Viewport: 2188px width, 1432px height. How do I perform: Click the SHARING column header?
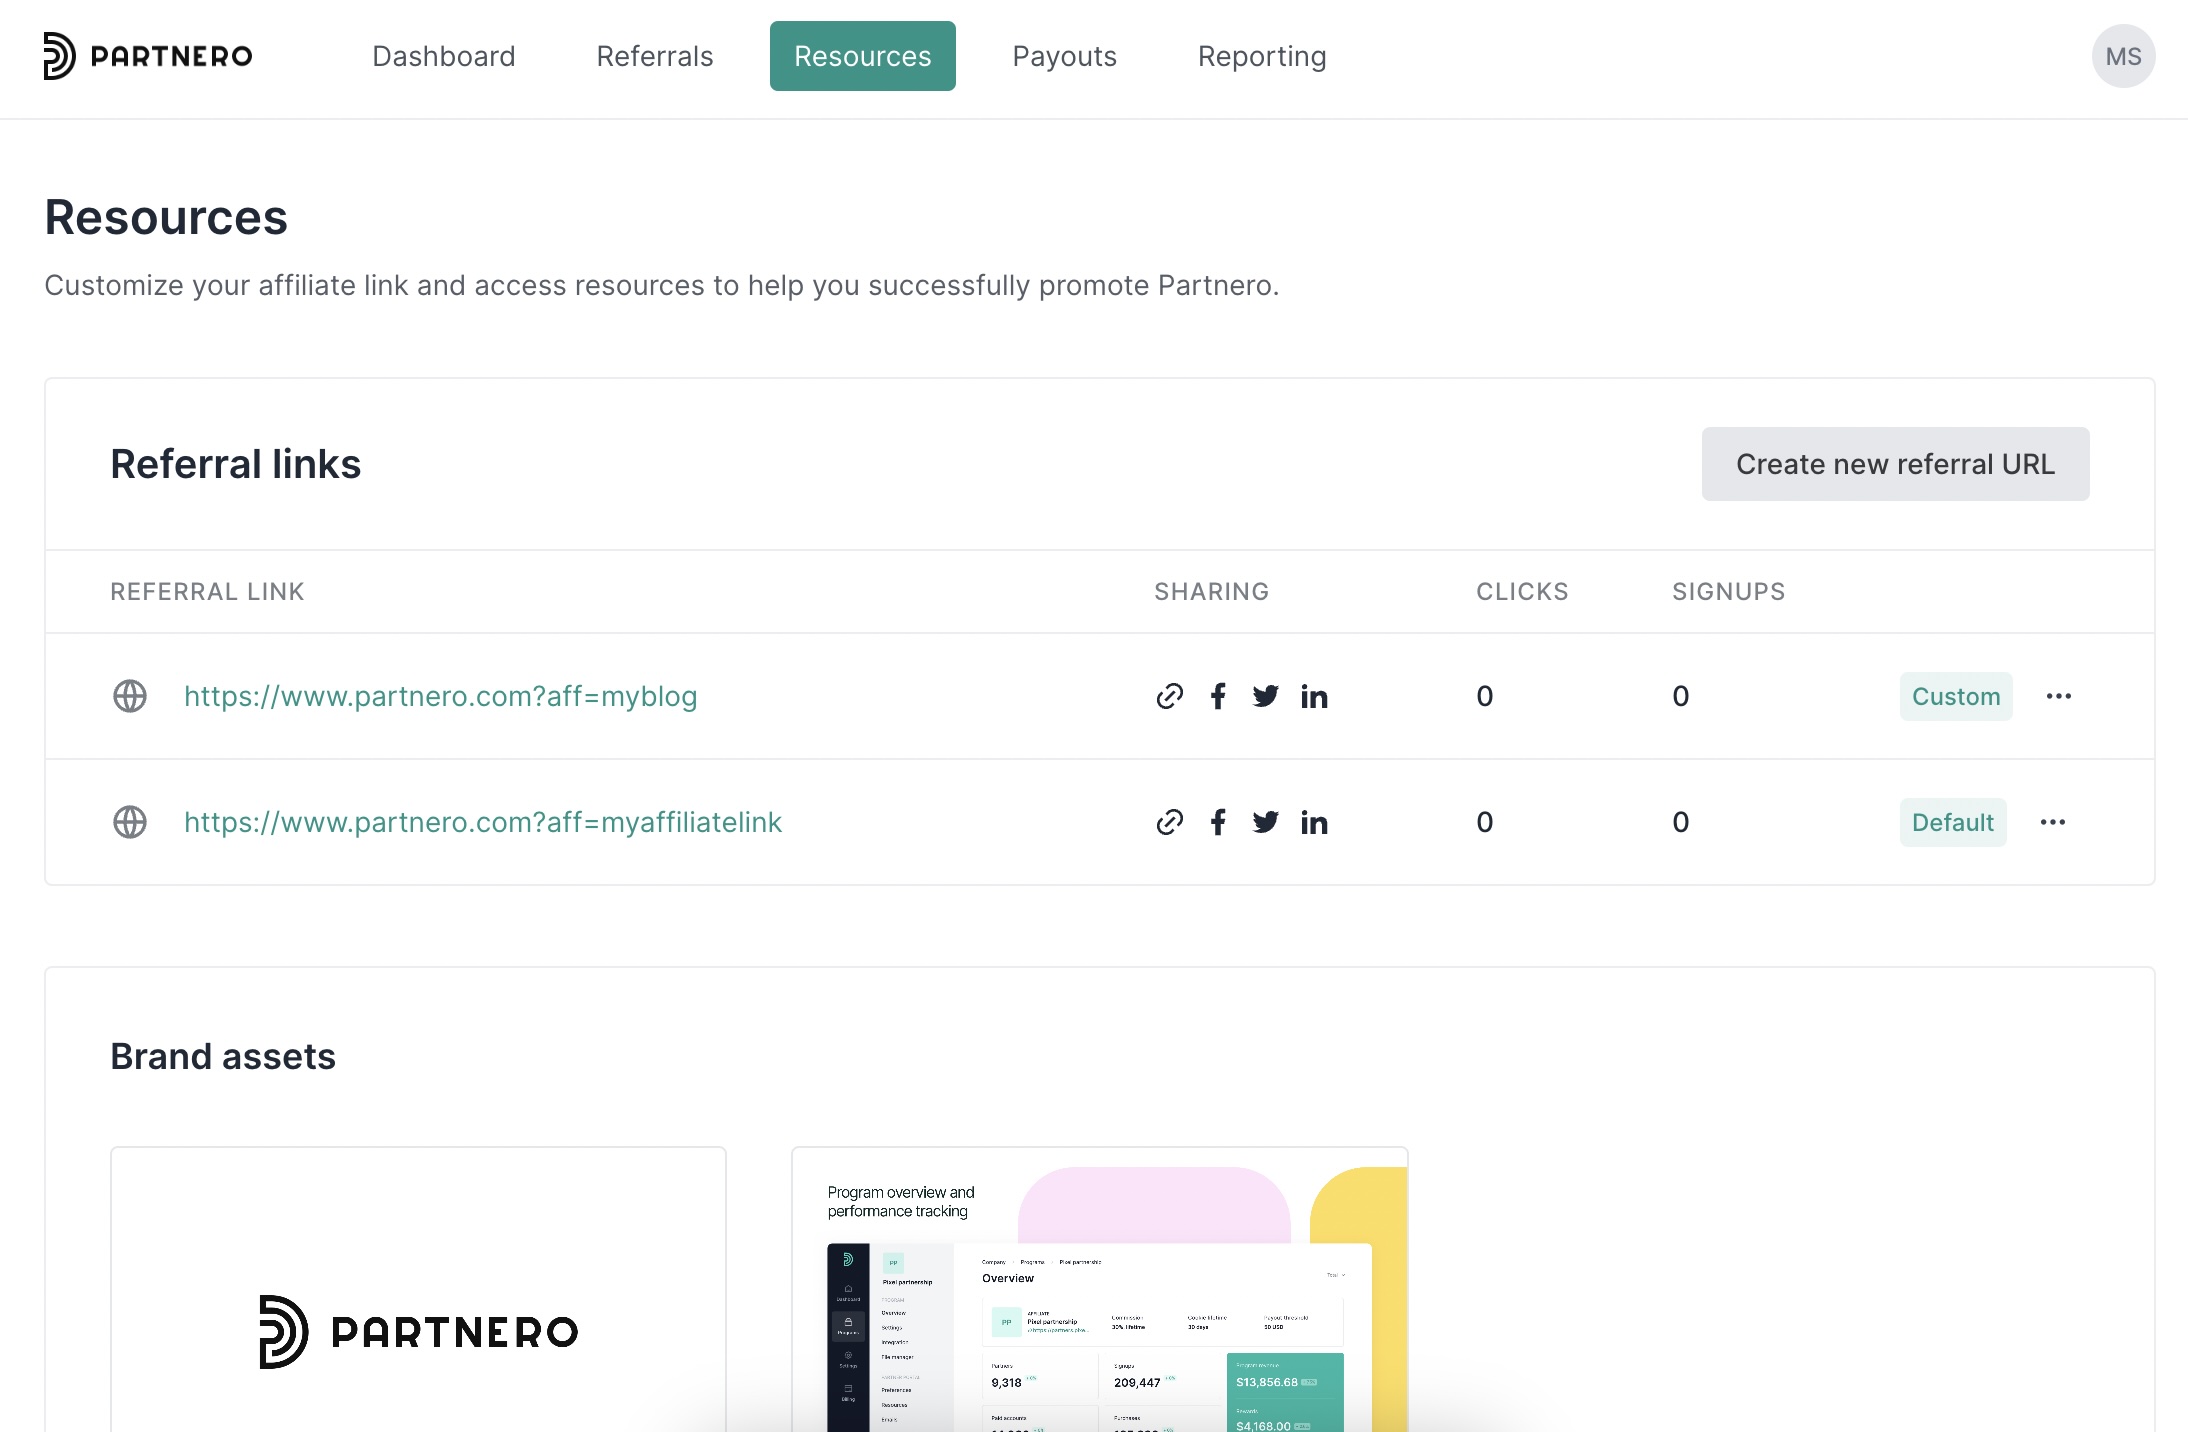(1212, 592)
